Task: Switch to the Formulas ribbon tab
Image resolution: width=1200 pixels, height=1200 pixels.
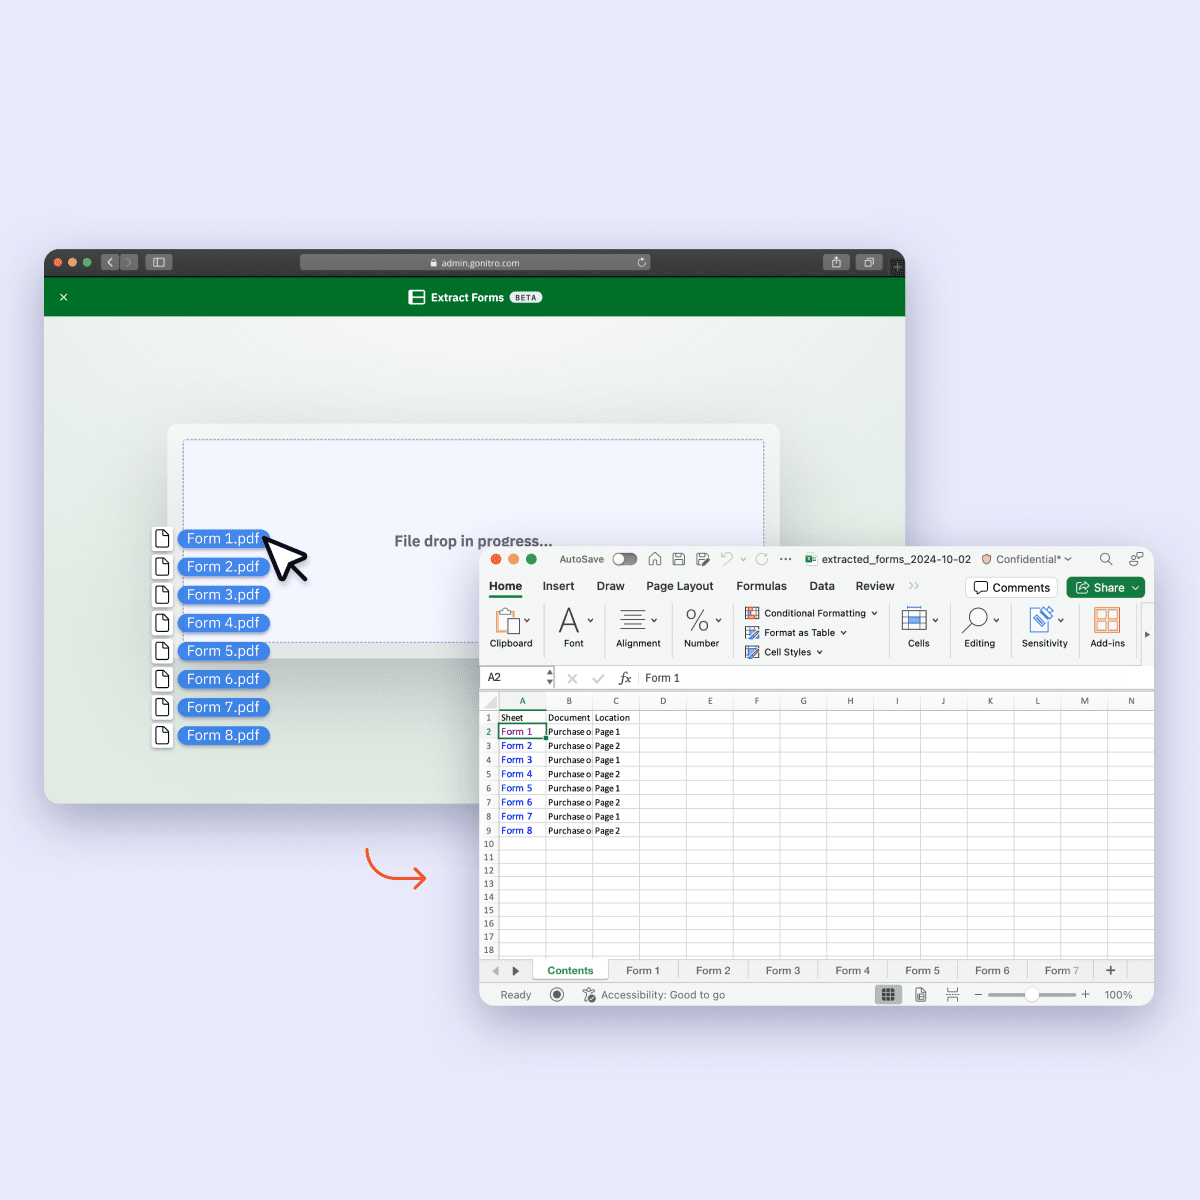Action: pos(761,586)
